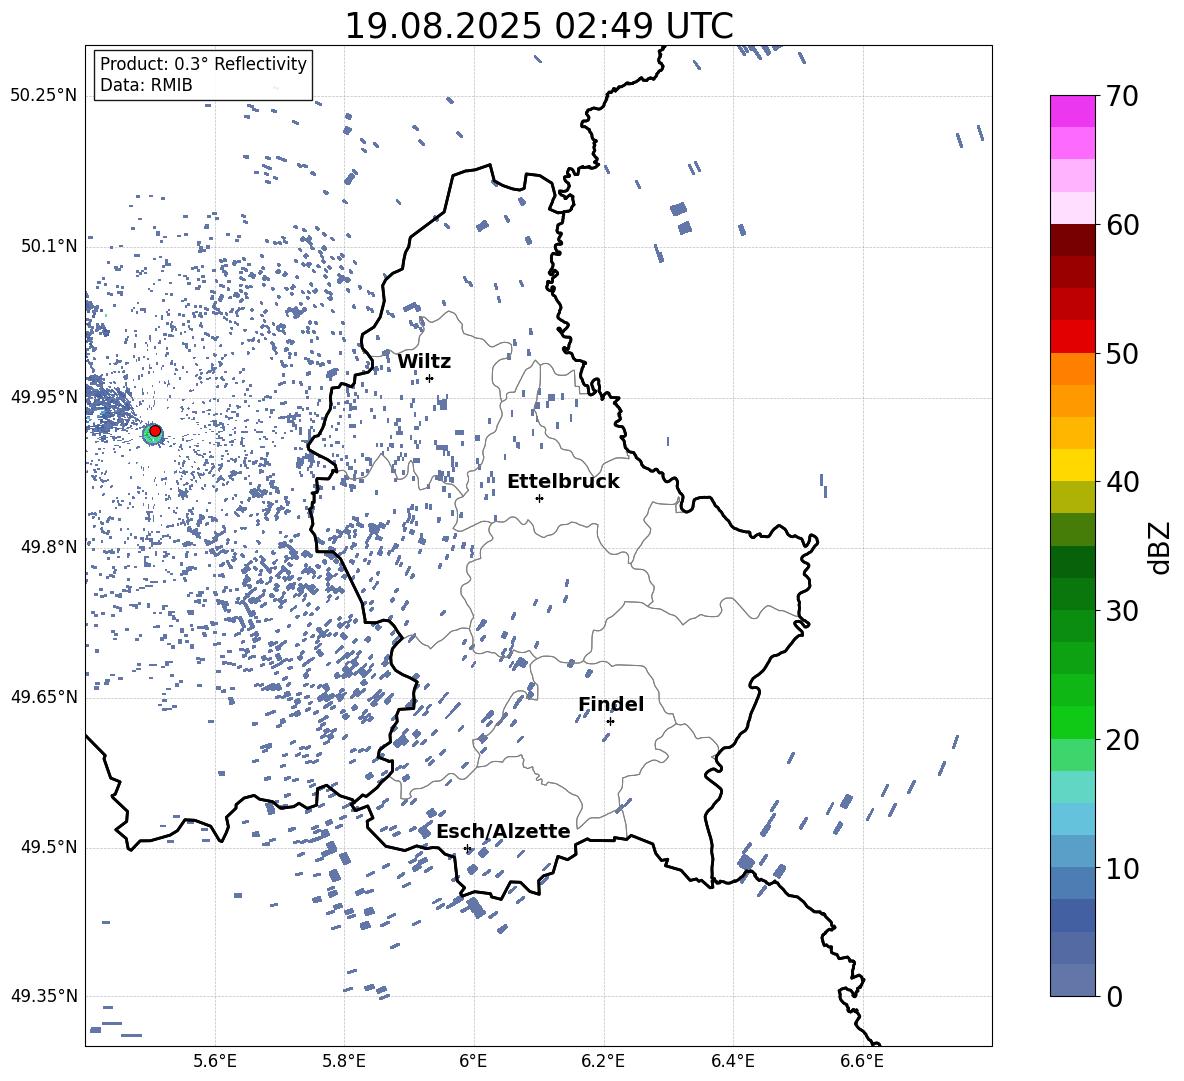Click the orange colorbar segment below 50

pos(1073,368)
